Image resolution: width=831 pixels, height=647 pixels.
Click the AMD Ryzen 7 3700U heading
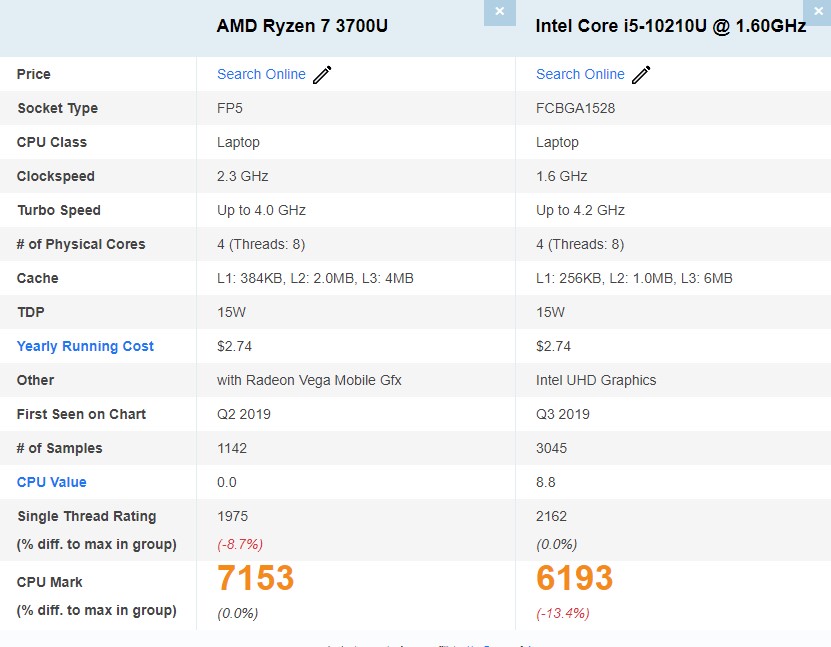302,26
